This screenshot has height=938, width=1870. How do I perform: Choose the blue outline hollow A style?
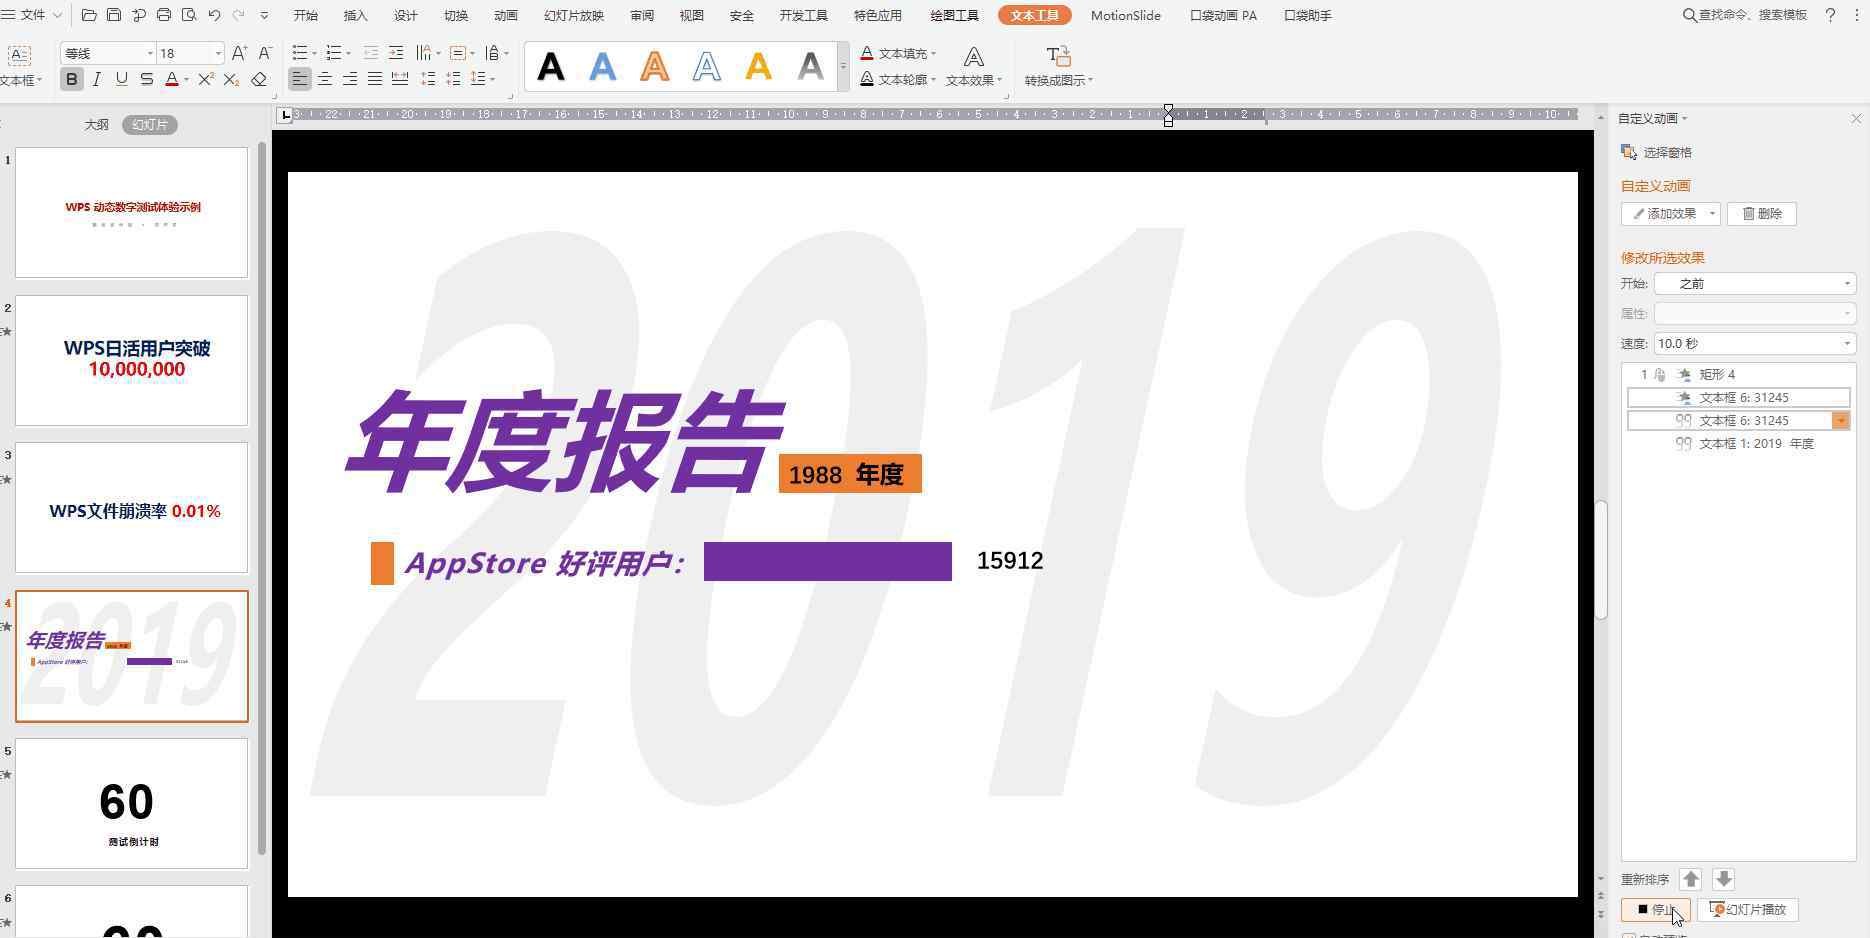(x=706, y=67)
